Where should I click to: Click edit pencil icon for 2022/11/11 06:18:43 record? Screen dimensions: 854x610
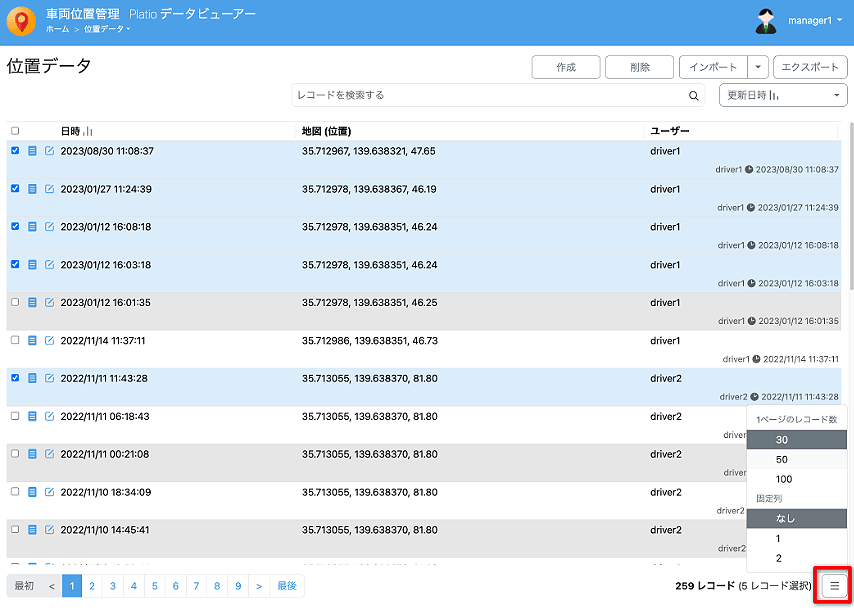coord(49,416)
